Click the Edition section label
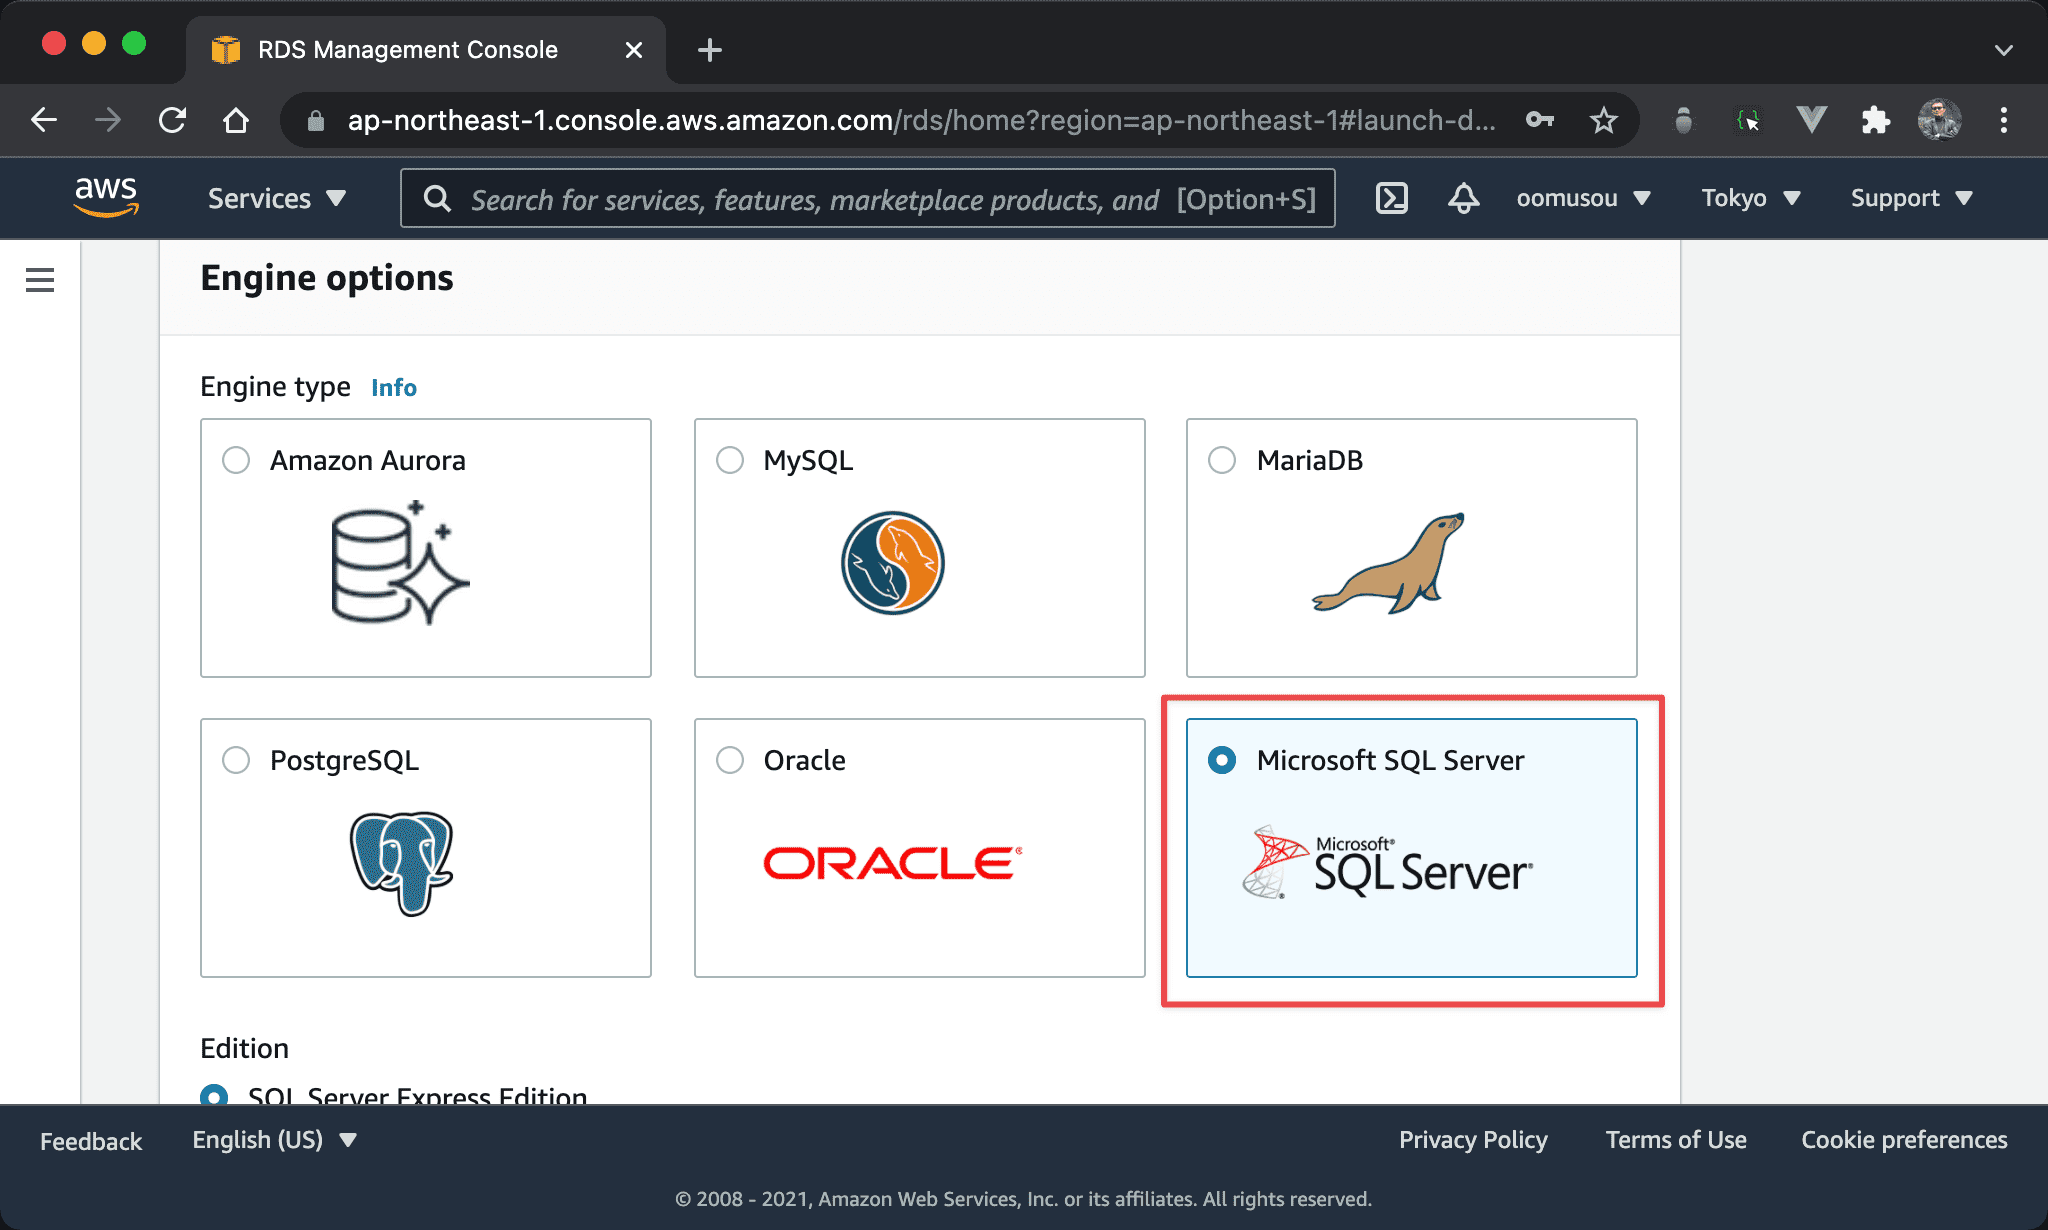Screen dimensions: 2048x1230 [244, 1048]
